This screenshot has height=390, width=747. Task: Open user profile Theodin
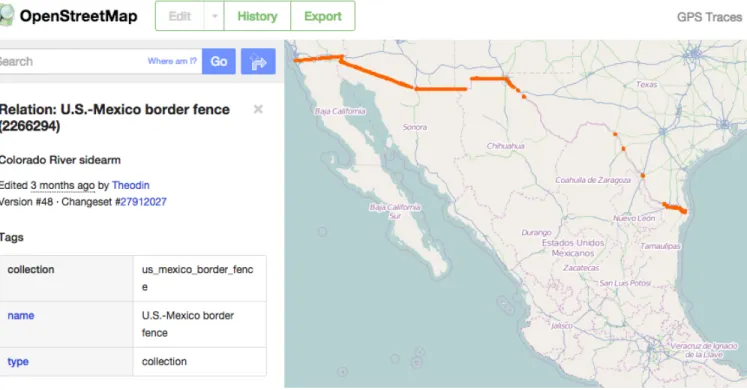click(x=131, y=185)
